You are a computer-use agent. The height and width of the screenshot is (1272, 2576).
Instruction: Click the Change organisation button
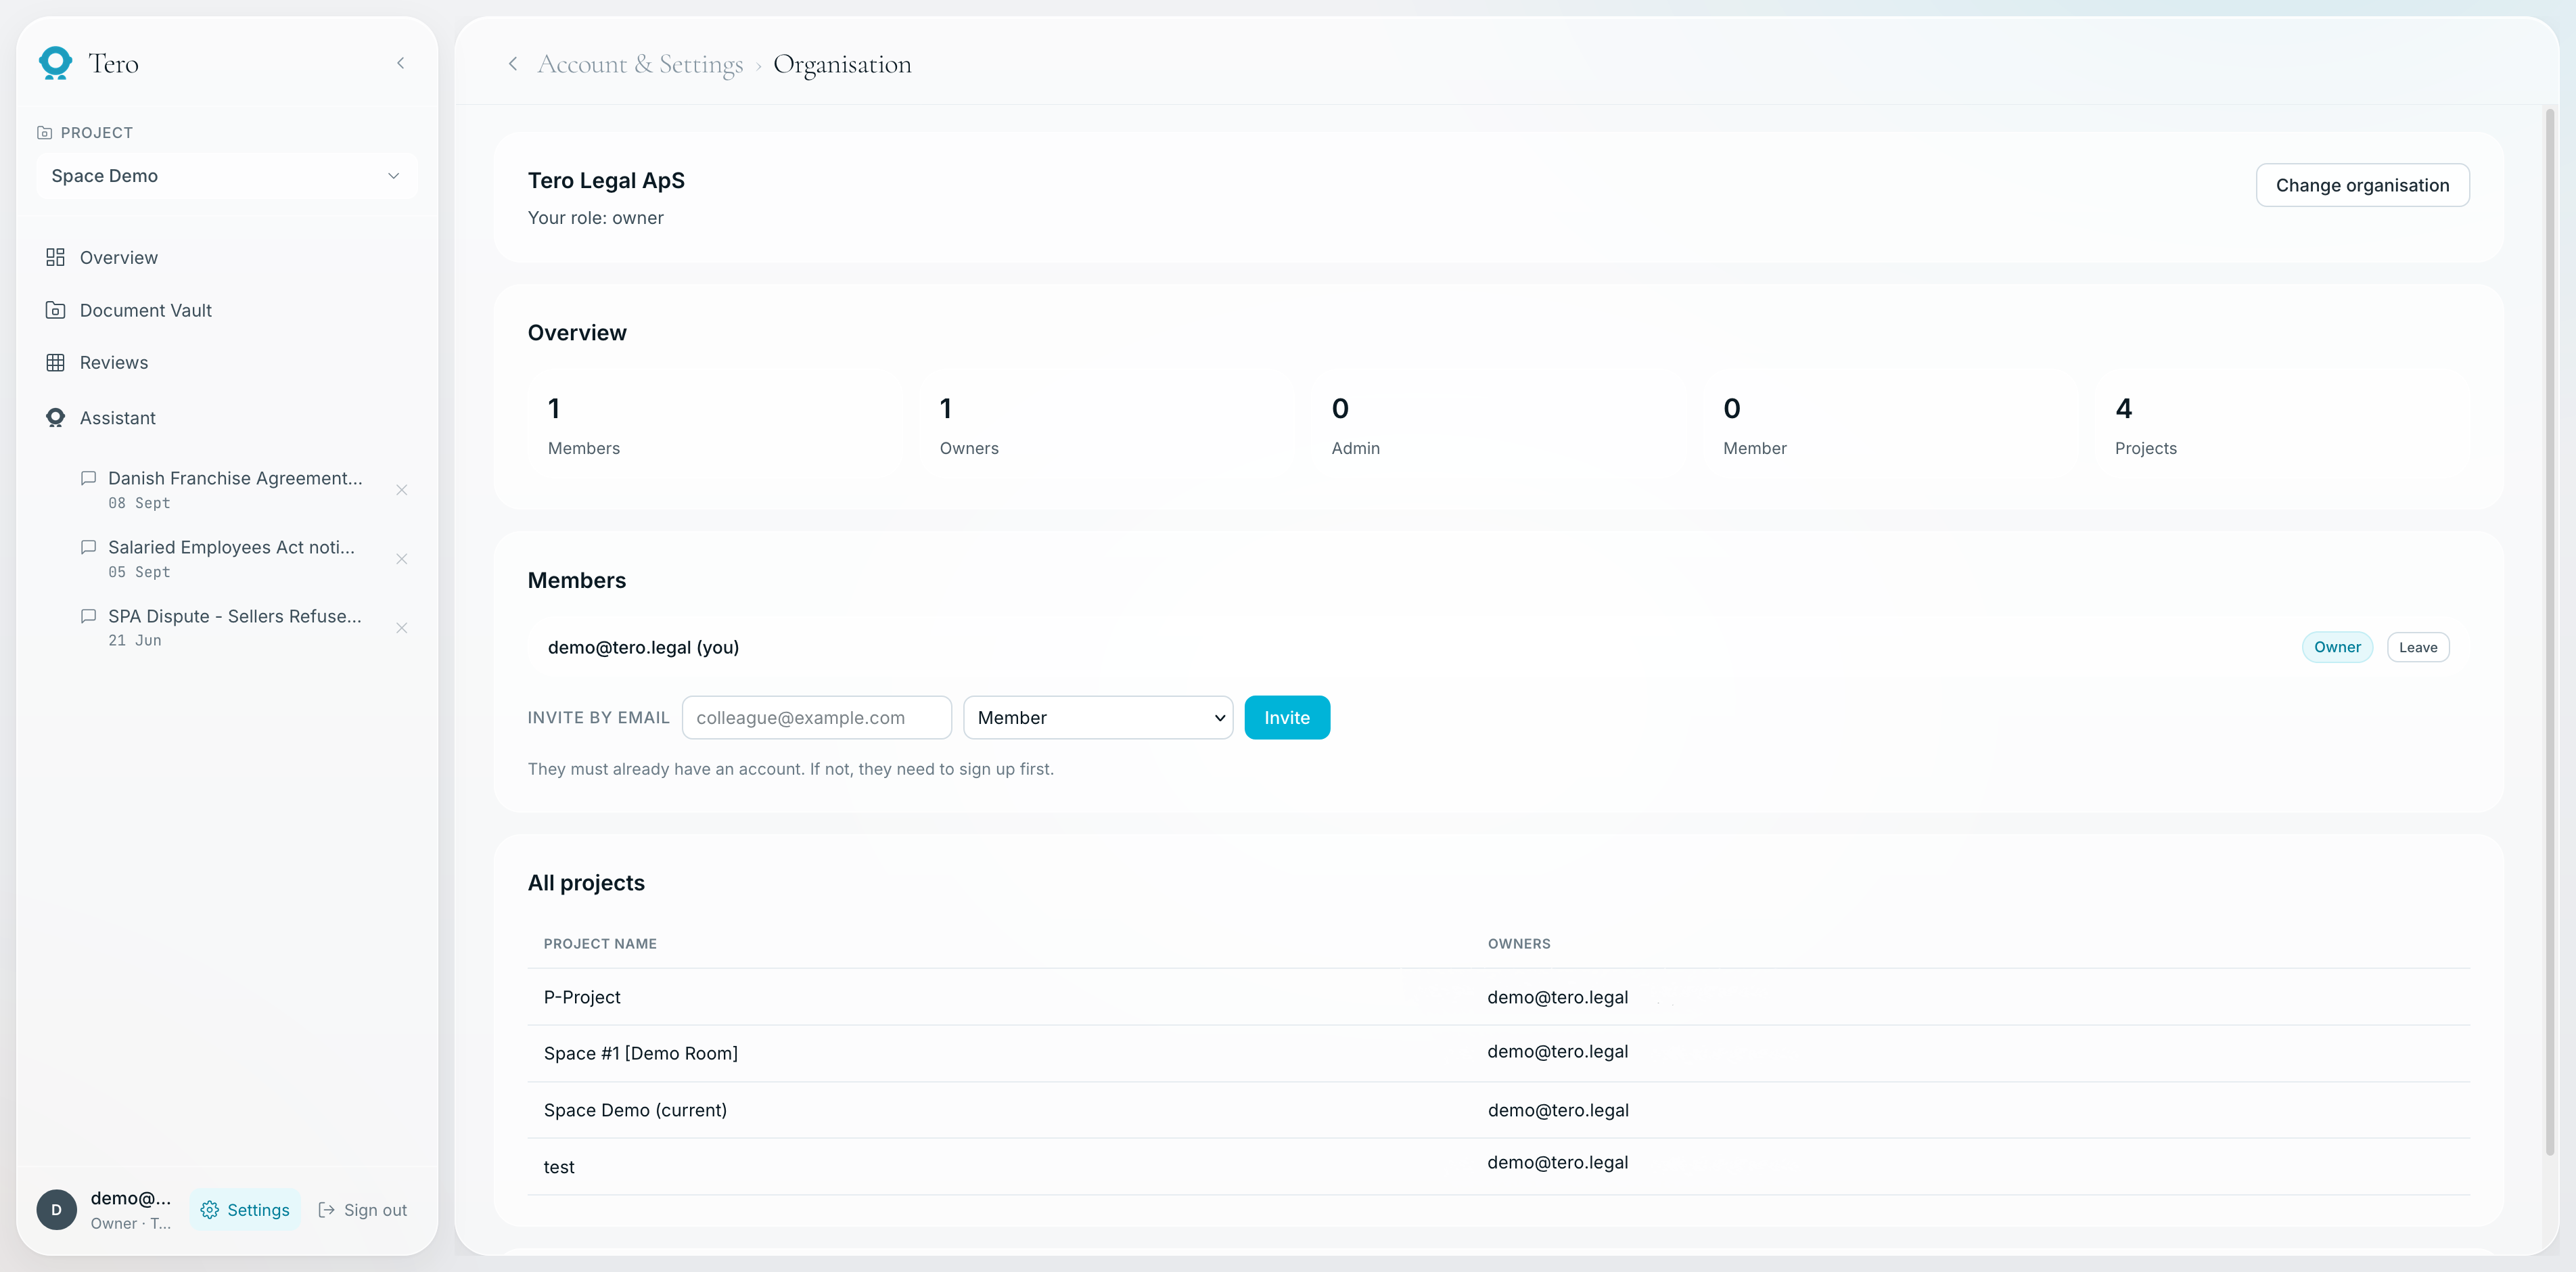click(2362, 185)
